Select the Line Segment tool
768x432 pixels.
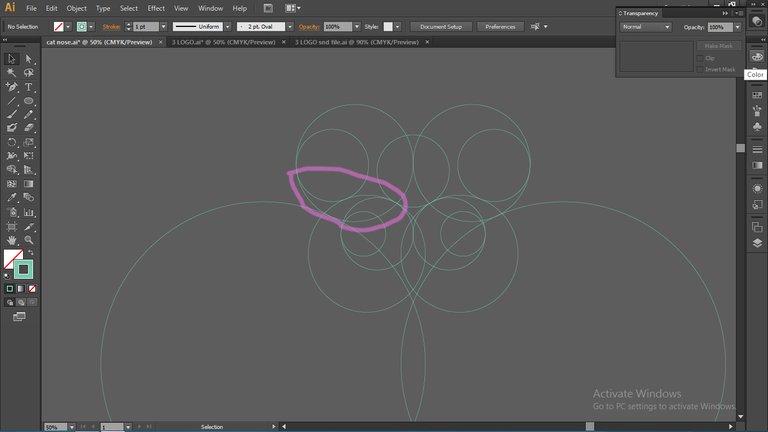click(x=11, y=100)
